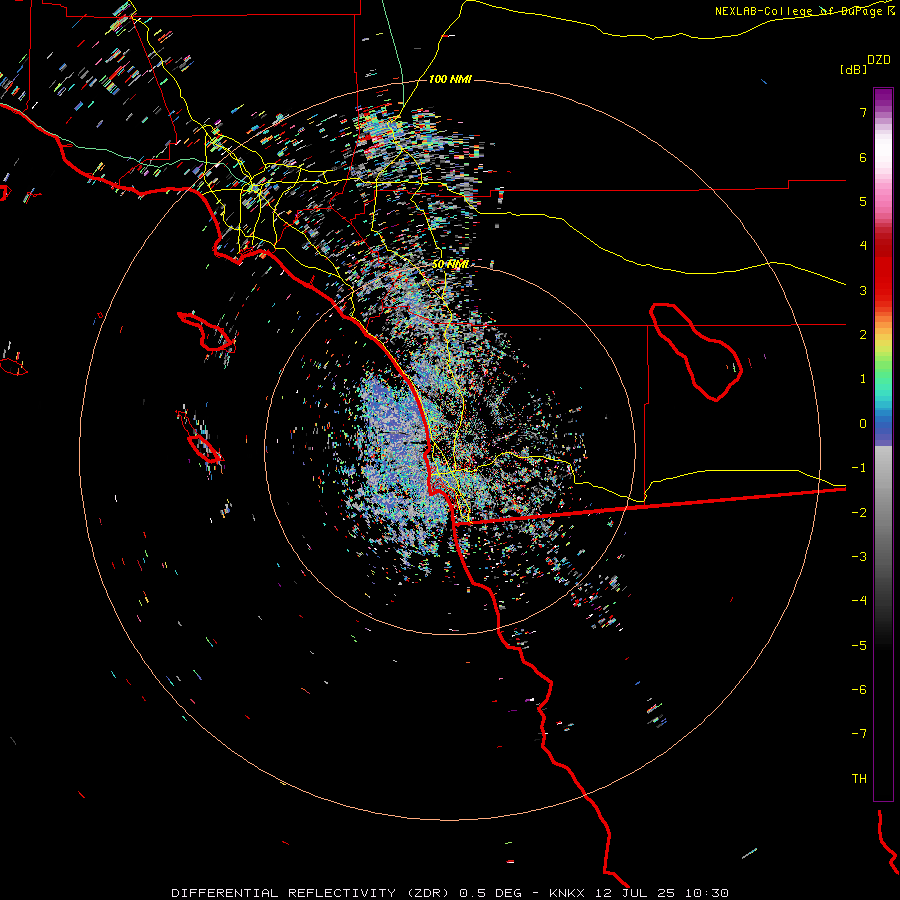Select the 0 value on the scale

click(863, 424)
